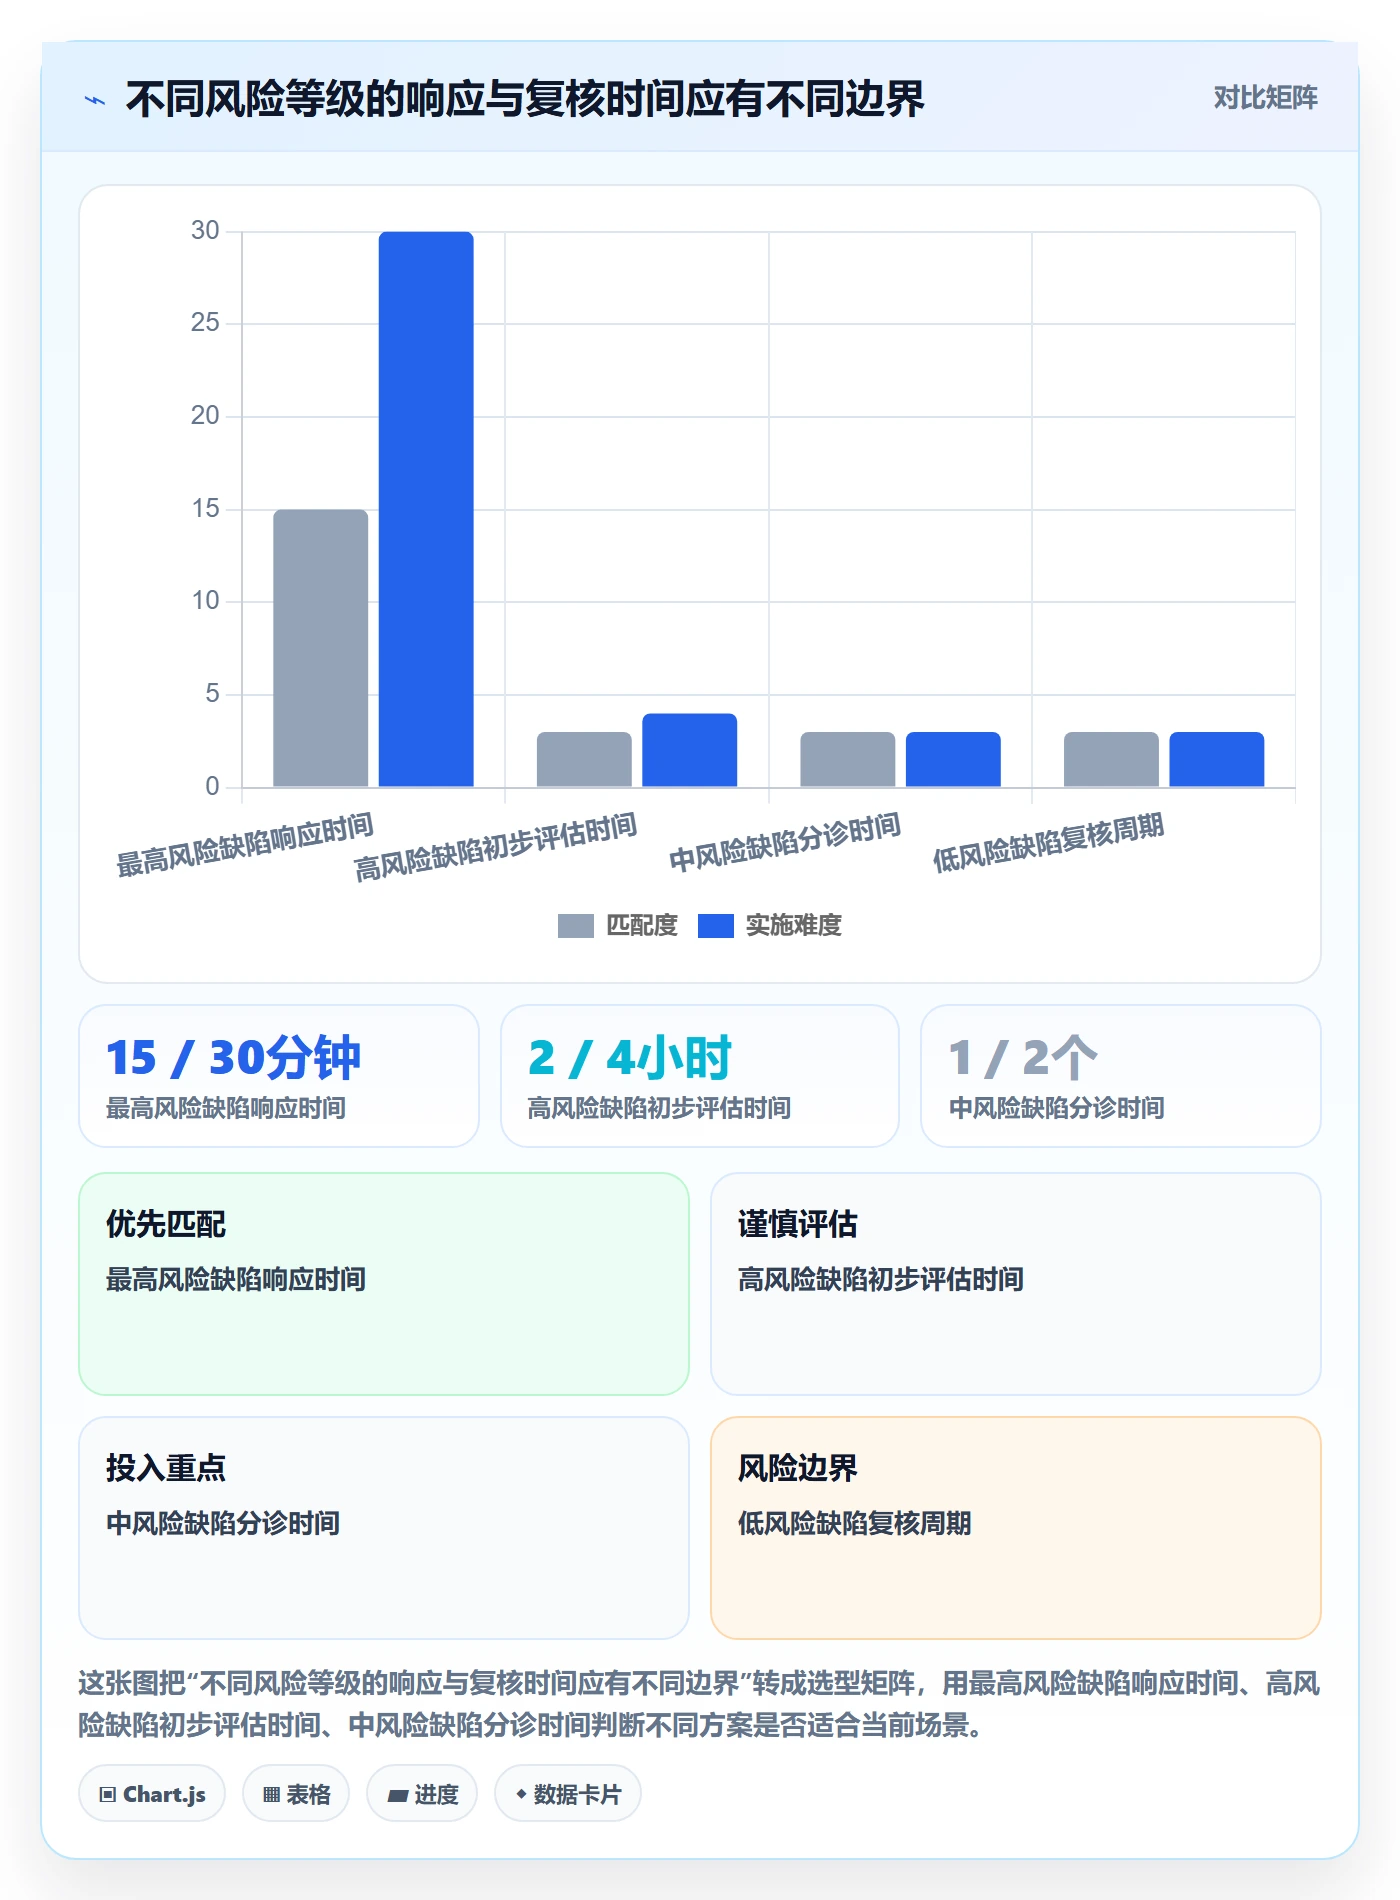The width and height of the screenshot is (1400, 1900).
Task: Click the diamond icon in 数据卡片 tag
Action: coord(521,1795)
